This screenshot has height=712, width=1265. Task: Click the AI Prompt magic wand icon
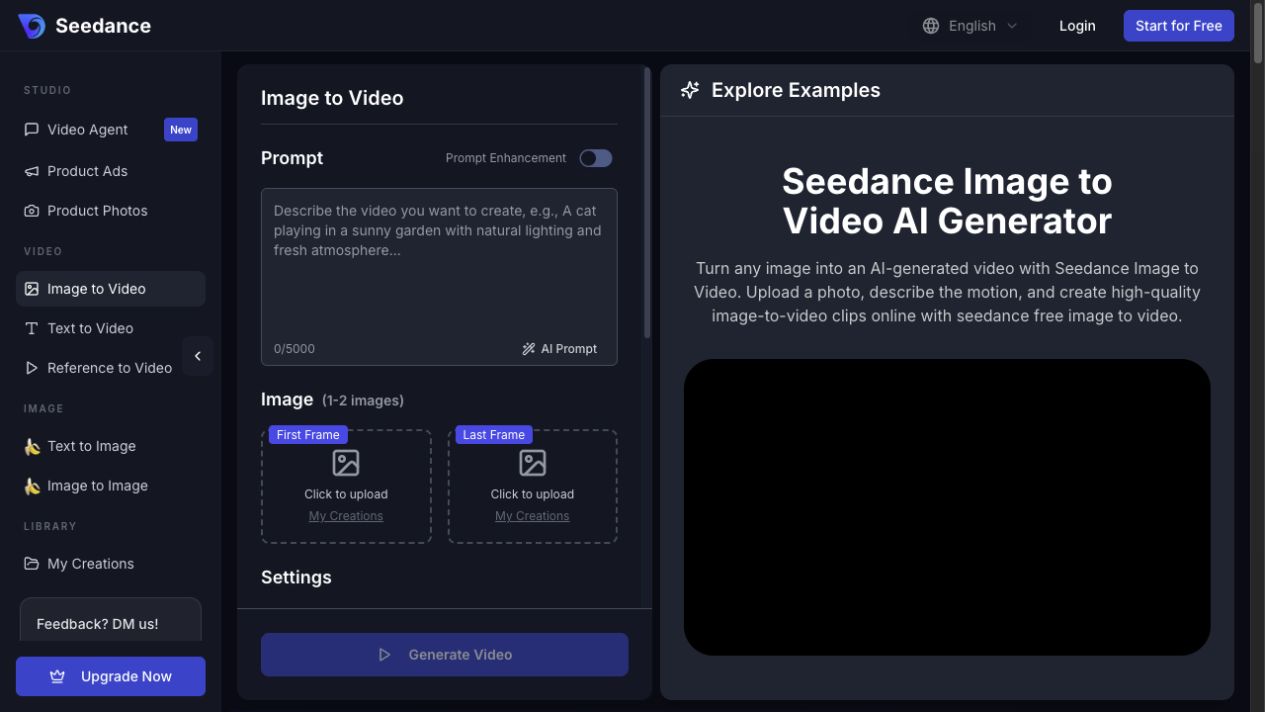coord(529,349)
